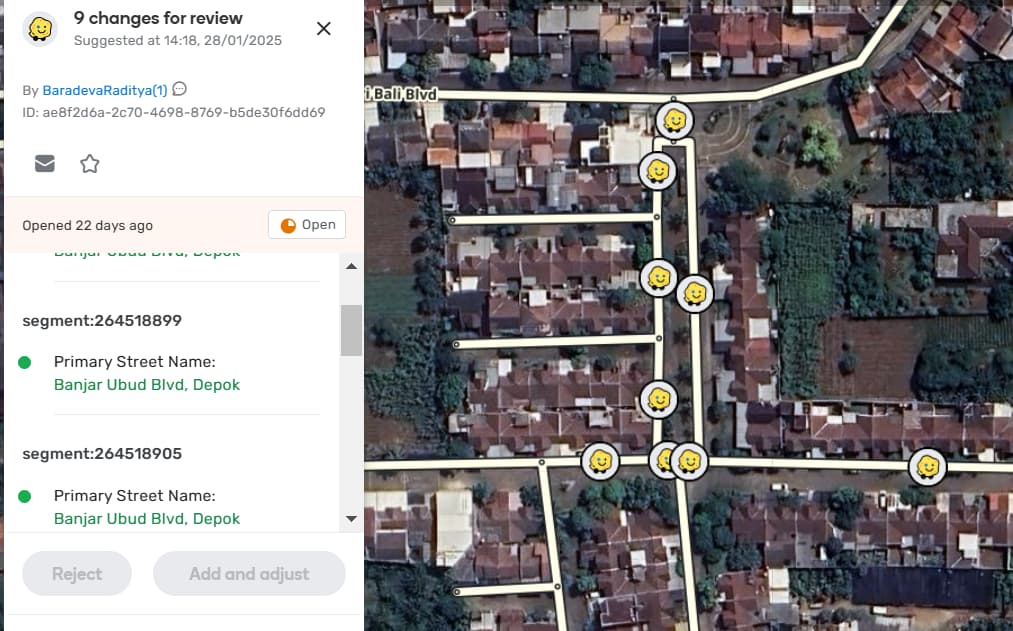Select the diagonal road segment heading northeast from Bali Blvd
This screenshot has width=1013, height=631.
coord(881,32)
